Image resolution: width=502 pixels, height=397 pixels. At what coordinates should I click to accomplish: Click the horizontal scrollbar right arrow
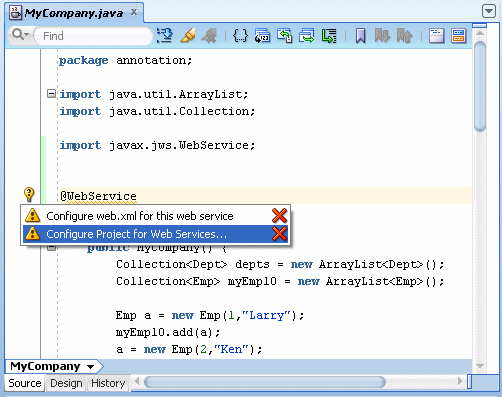[x=460, y=381]
